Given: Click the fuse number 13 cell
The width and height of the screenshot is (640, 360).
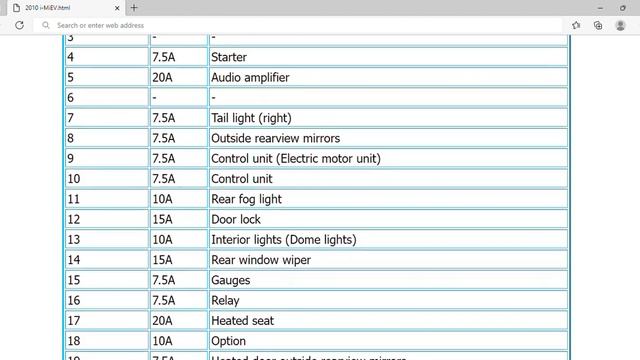Looking at the screenshot, I should (107, 240).
